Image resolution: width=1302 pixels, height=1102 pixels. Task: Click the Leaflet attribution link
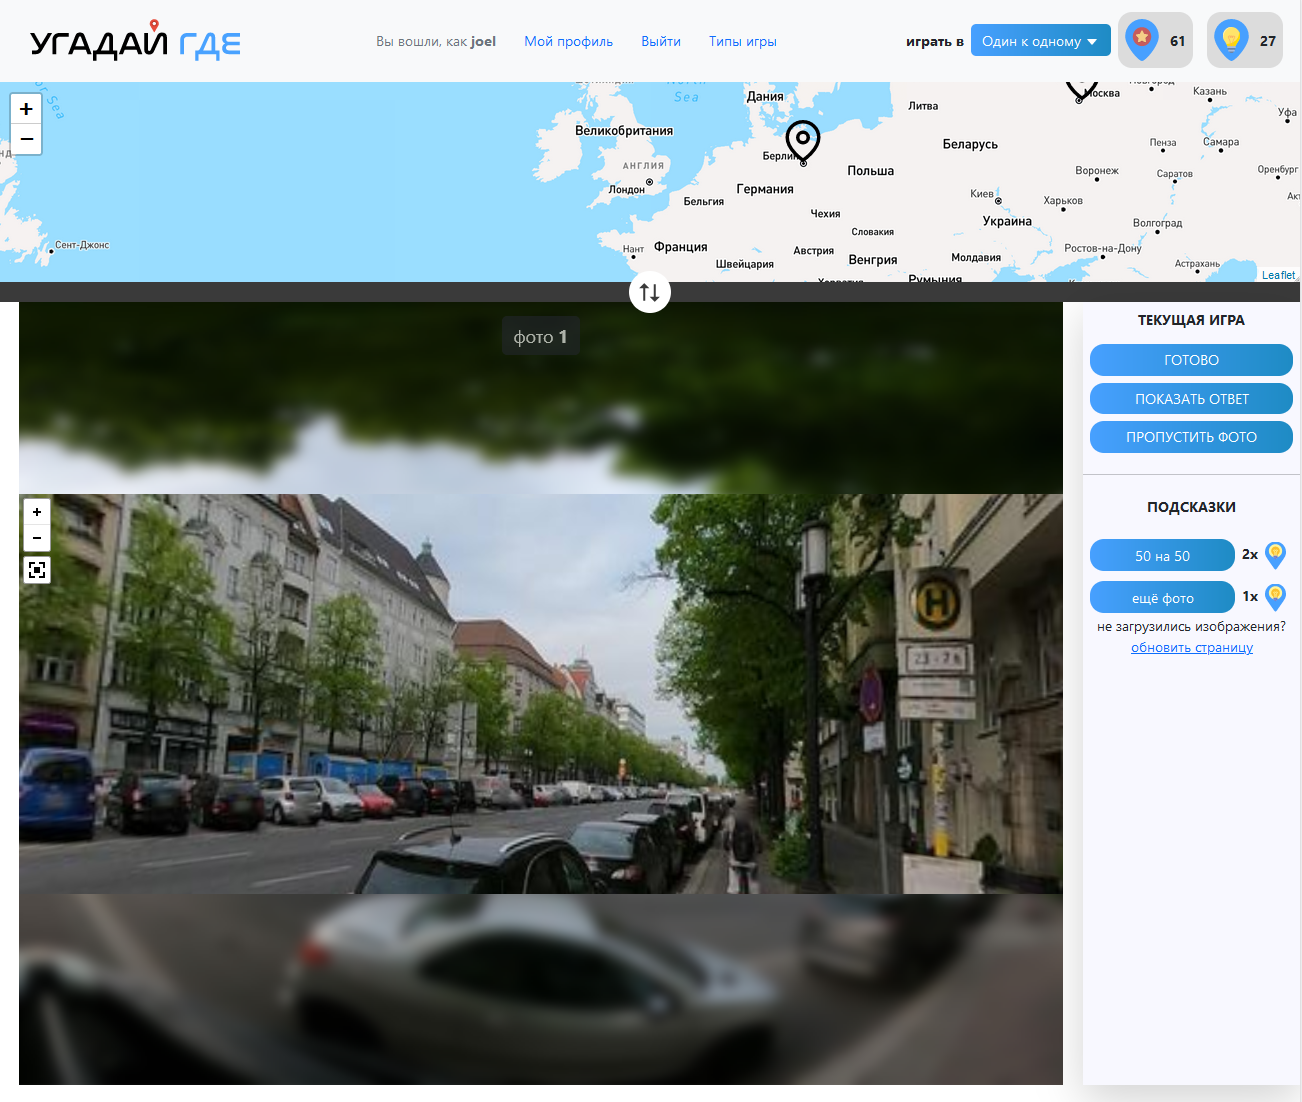tap(1278, 275)
